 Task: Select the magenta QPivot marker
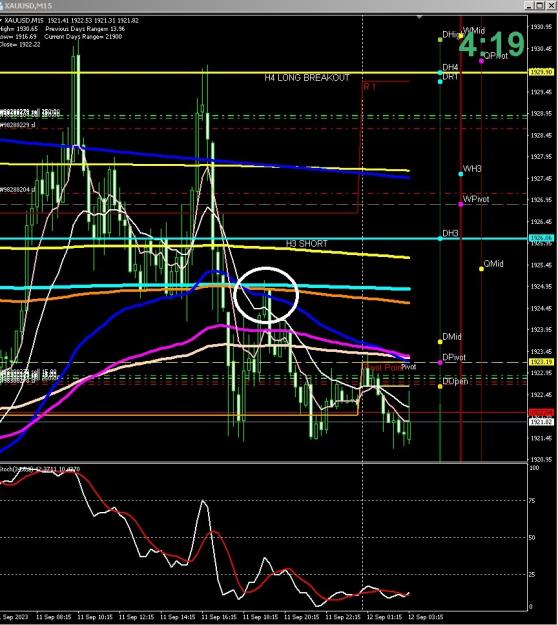click(x=481, y=61)
